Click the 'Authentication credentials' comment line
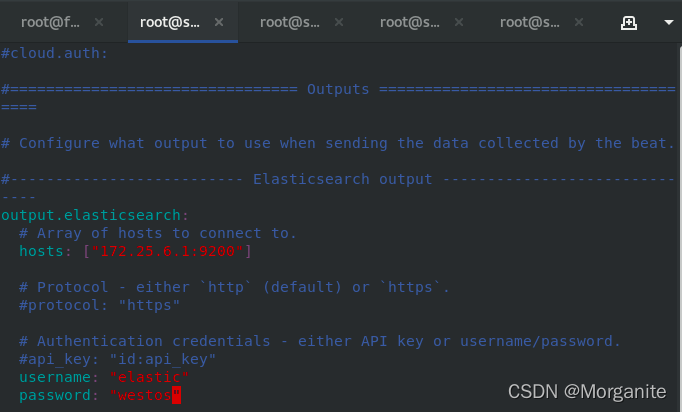 coord(320,341)
